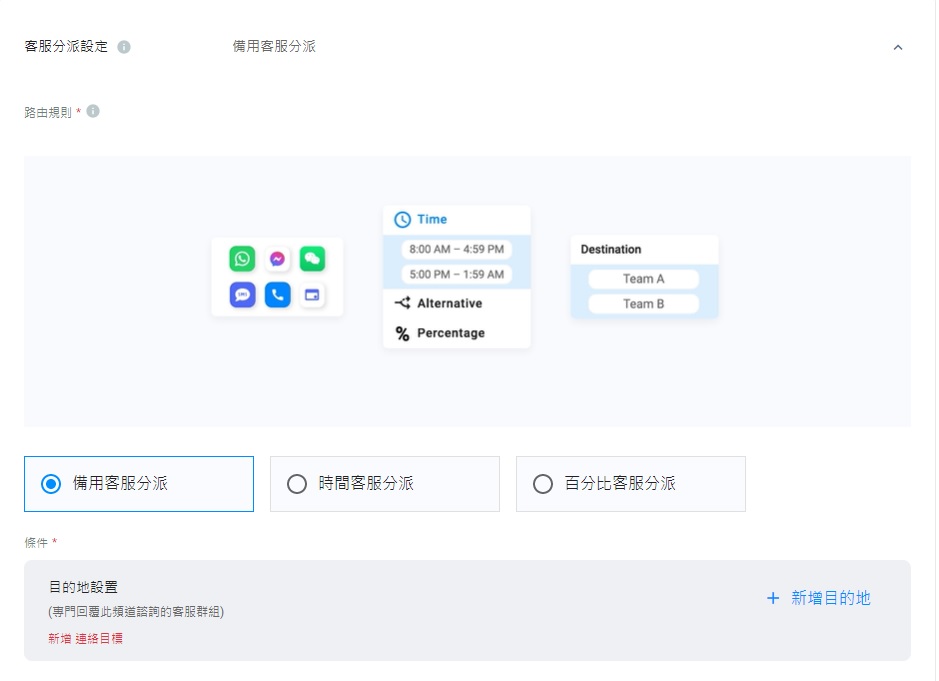Click the 備用客服分派 summary text in header
The image size is (939, 681).
274,46
